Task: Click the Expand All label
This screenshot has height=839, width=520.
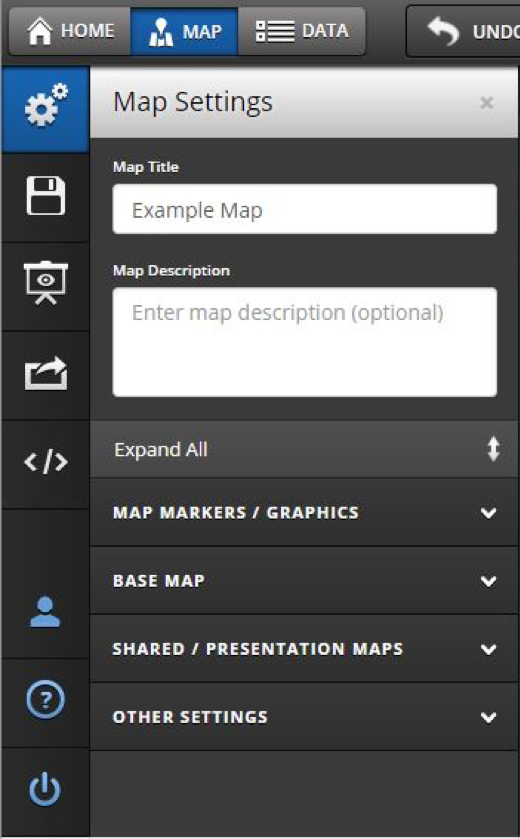Action: [161, 449]
